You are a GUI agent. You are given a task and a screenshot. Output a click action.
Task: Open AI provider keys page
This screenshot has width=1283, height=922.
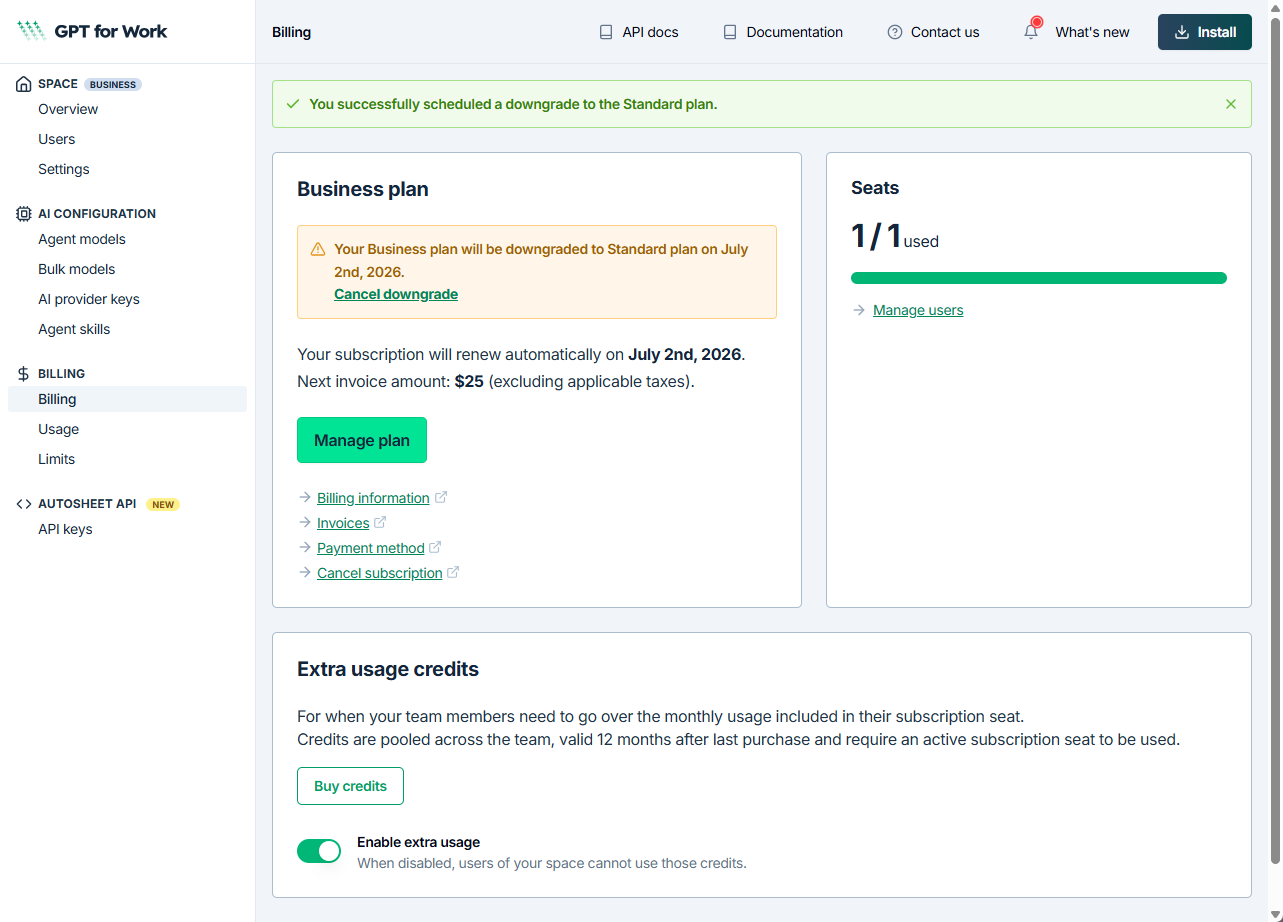pos(89,299)
